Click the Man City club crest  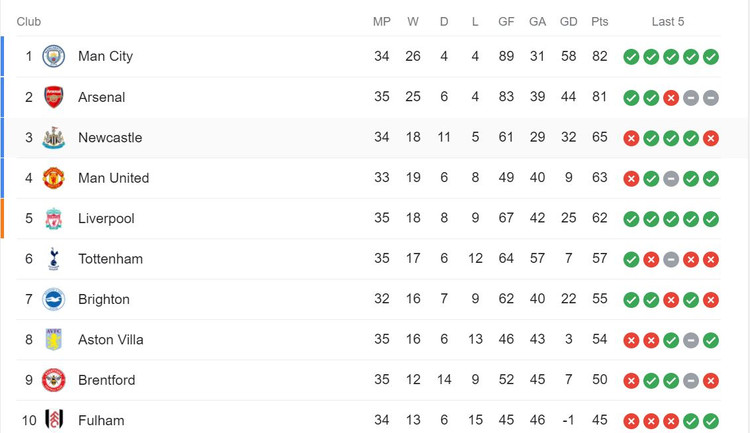(54, 56)
